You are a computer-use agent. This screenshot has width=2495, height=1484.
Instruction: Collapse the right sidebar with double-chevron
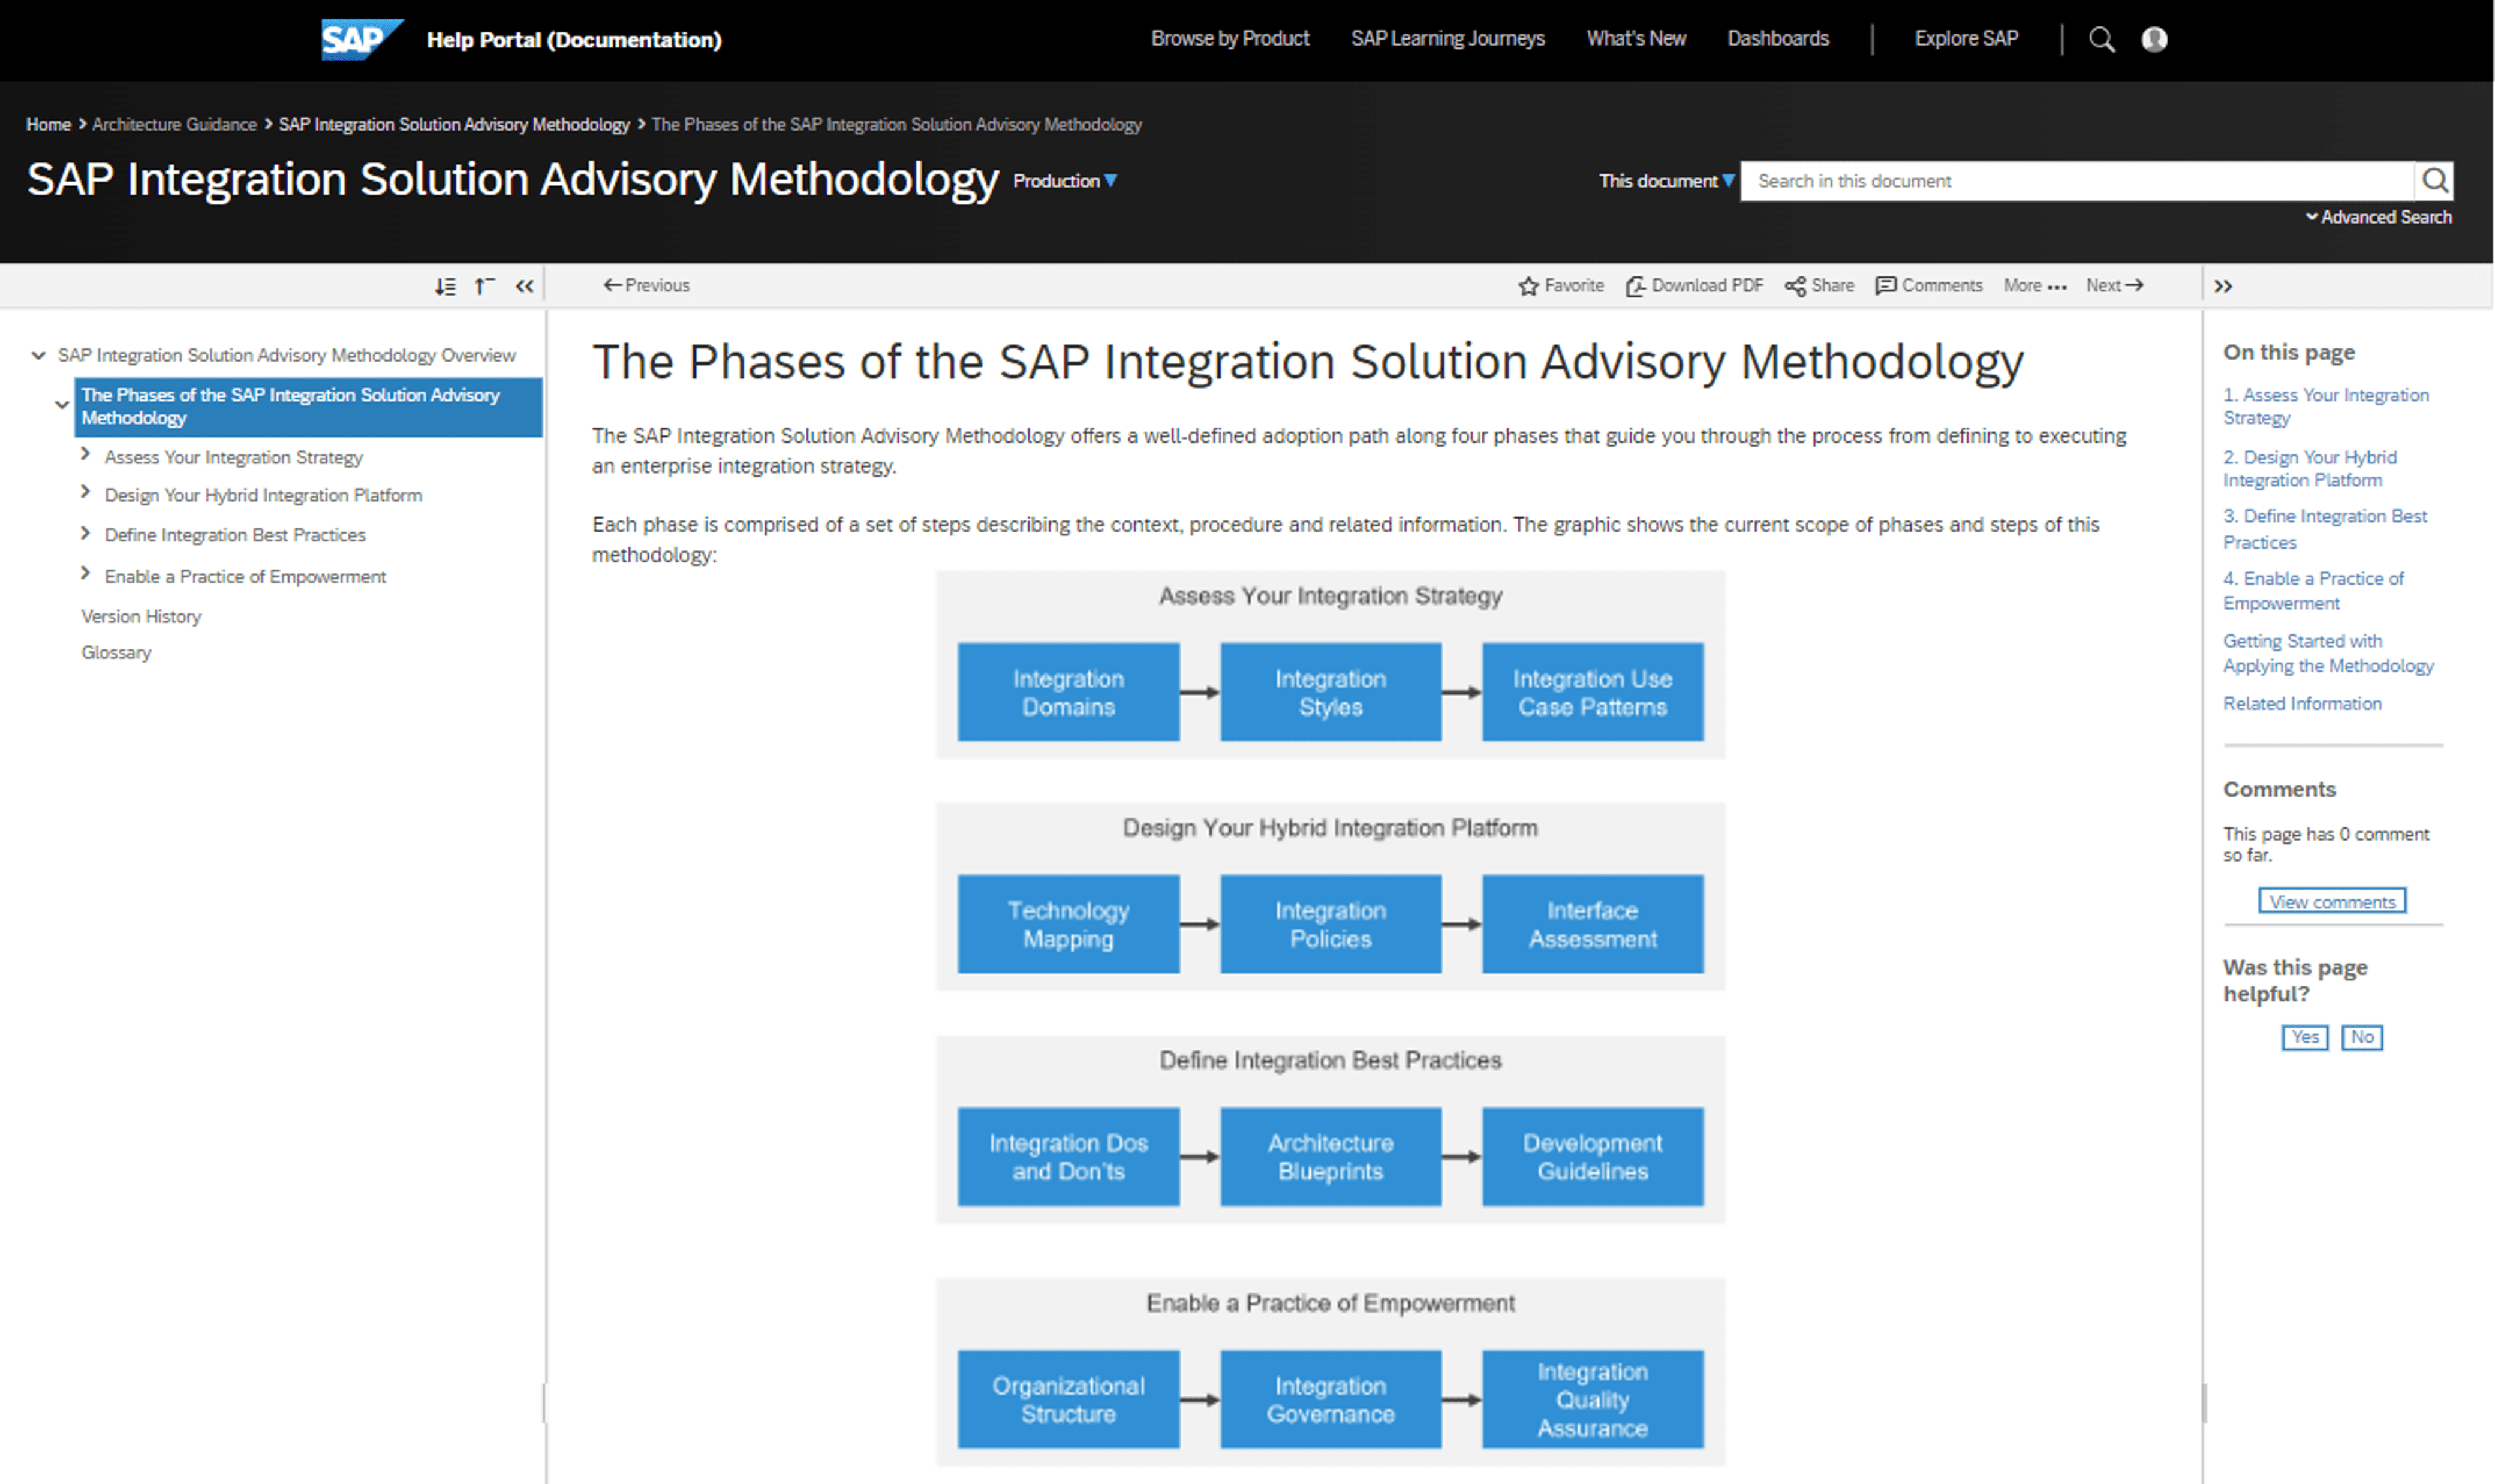click(2223, 287)
